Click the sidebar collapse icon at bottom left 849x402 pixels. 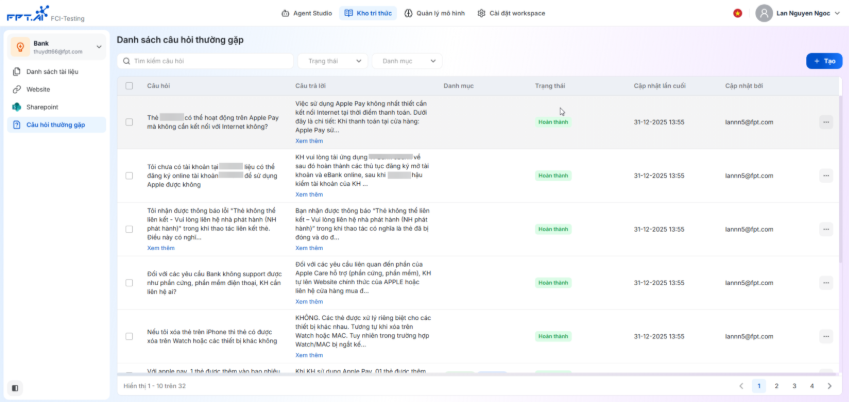coord(14,388)
